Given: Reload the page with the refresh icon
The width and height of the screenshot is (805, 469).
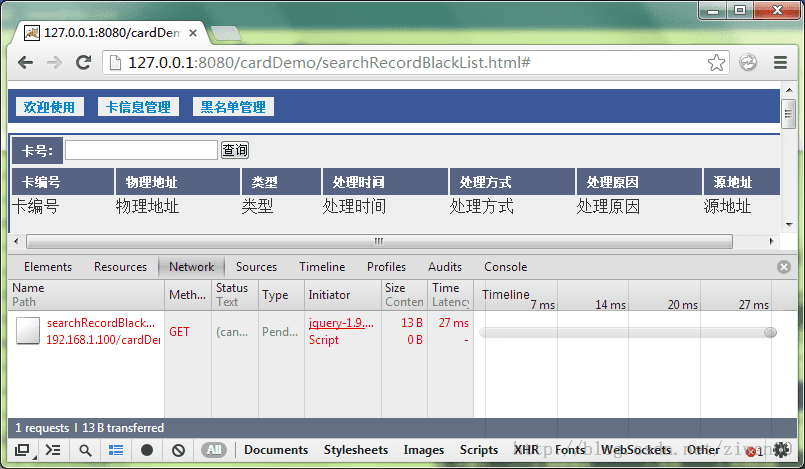Looking at the screenshot, I should point(83,63).
